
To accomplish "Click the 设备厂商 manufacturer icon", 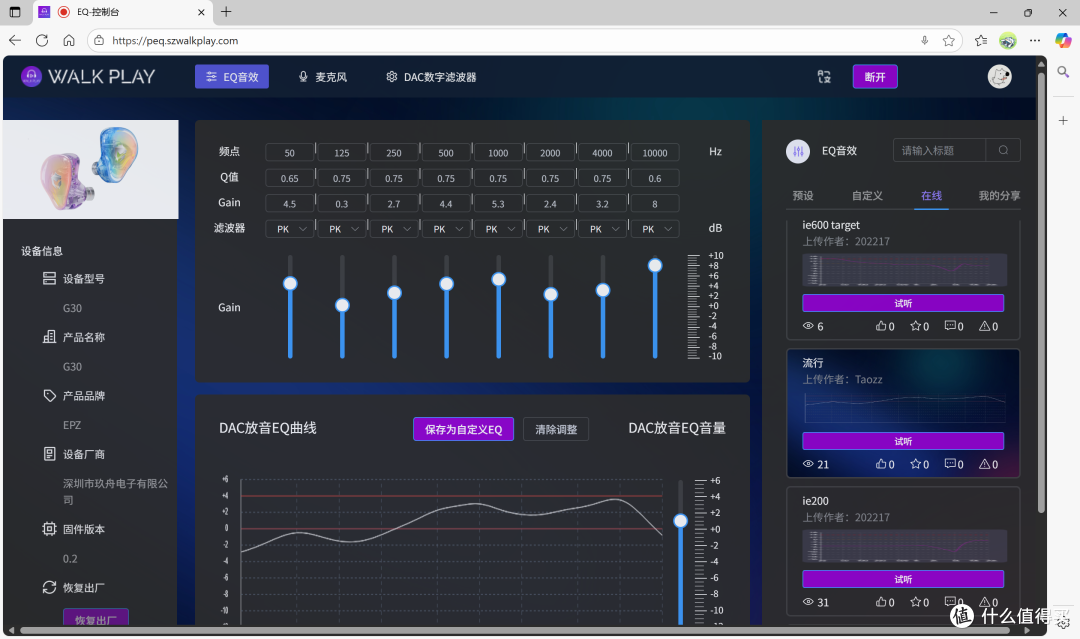I will (x=50, y=454).
